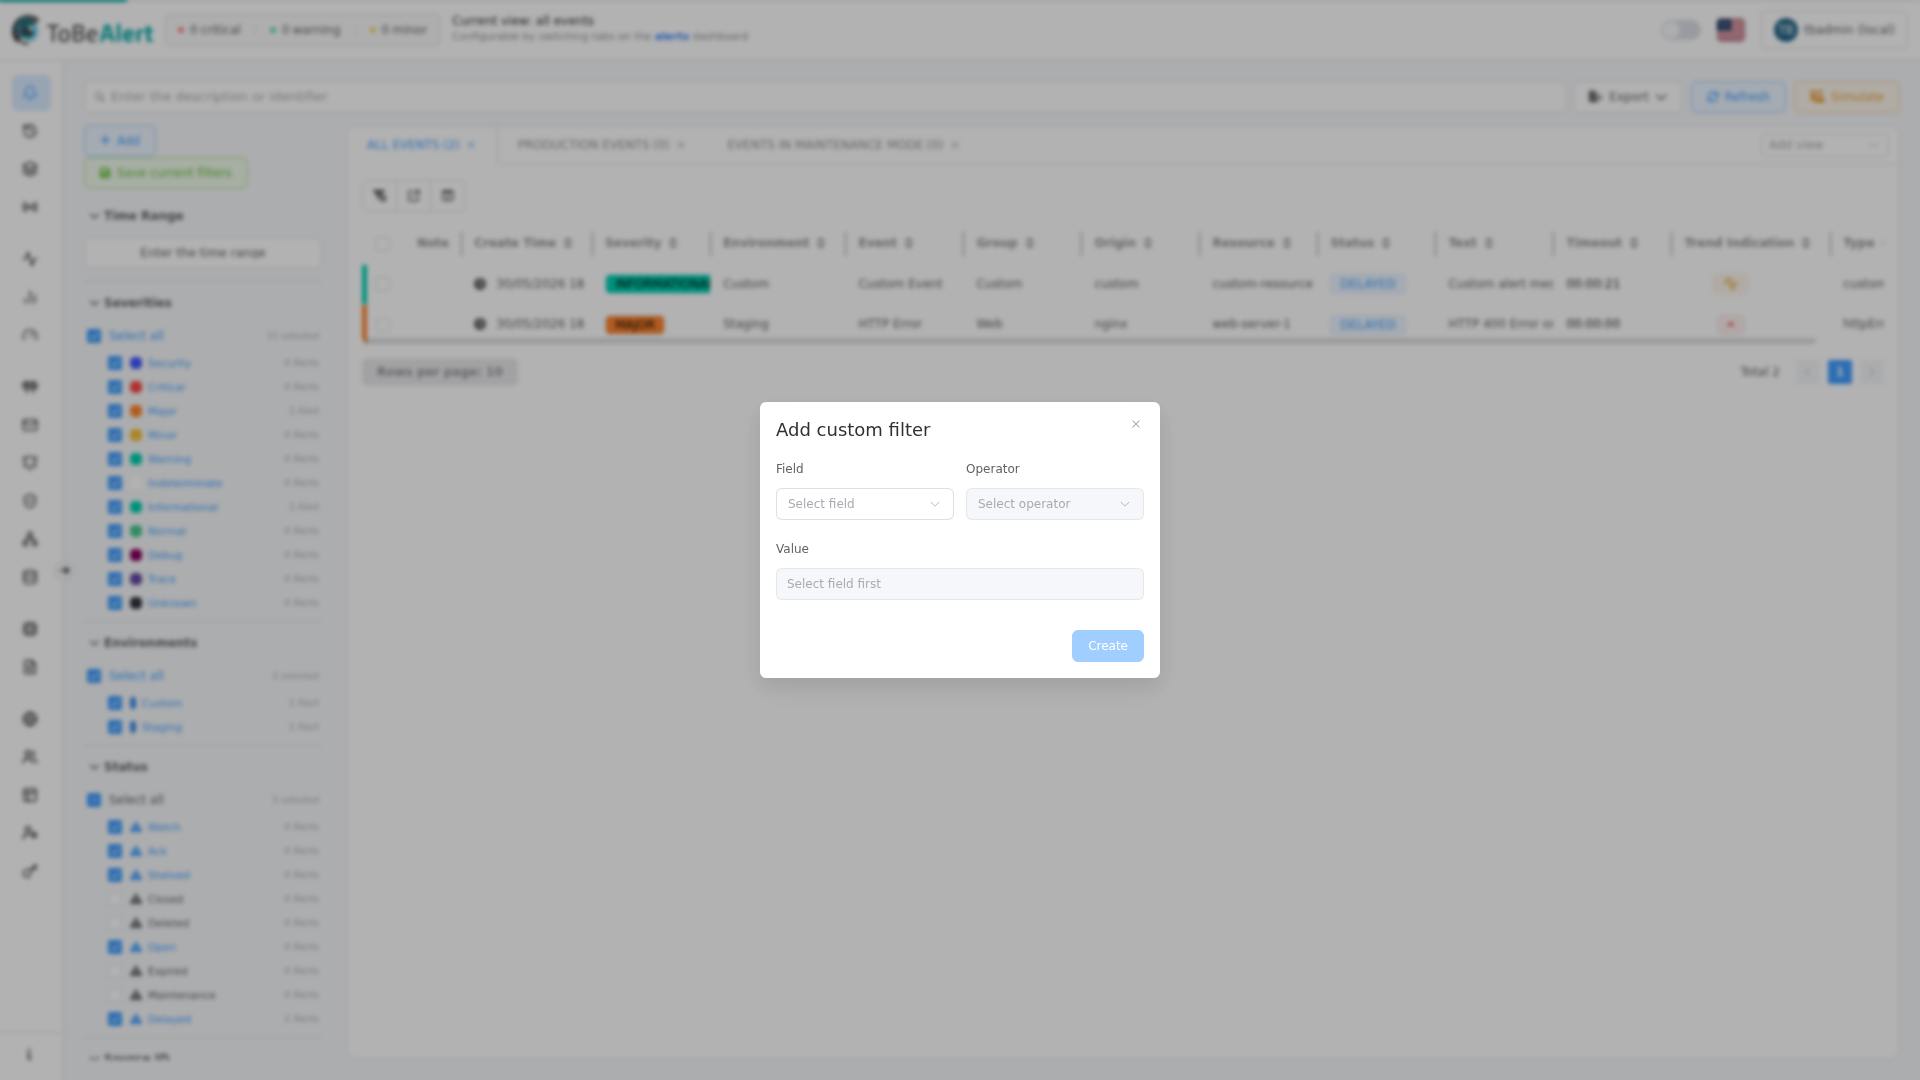Viewport: 1920px width, 1080px height.
Task: Uncheck the Major severity checkbox
Action: click(115, 411)
